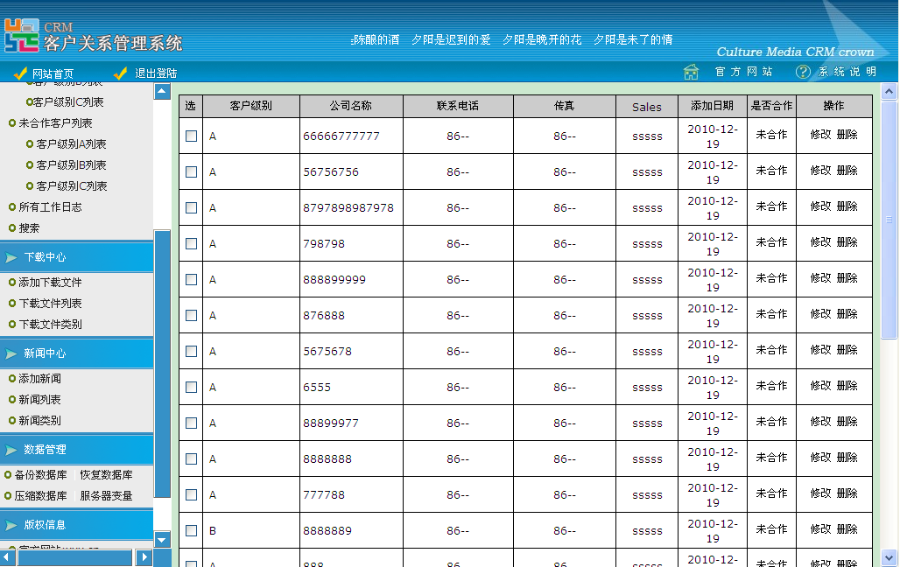Click the sidebar vertical scrollbar thumb
900x567 pixels.
(x=162, y=364)
